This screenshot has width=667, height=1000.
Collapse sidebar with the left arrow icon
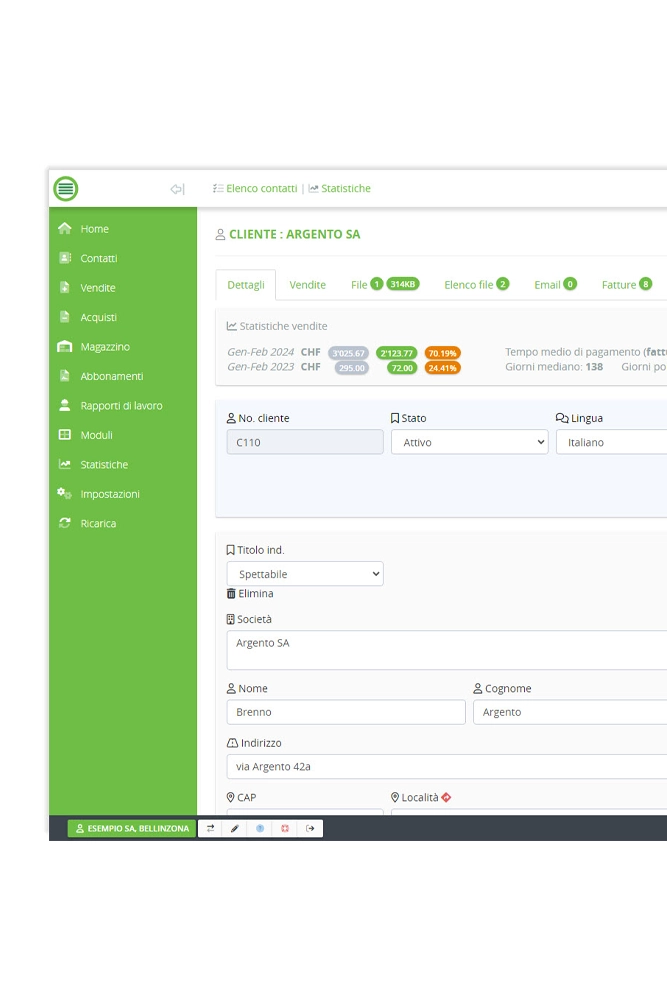coord(177,189)
